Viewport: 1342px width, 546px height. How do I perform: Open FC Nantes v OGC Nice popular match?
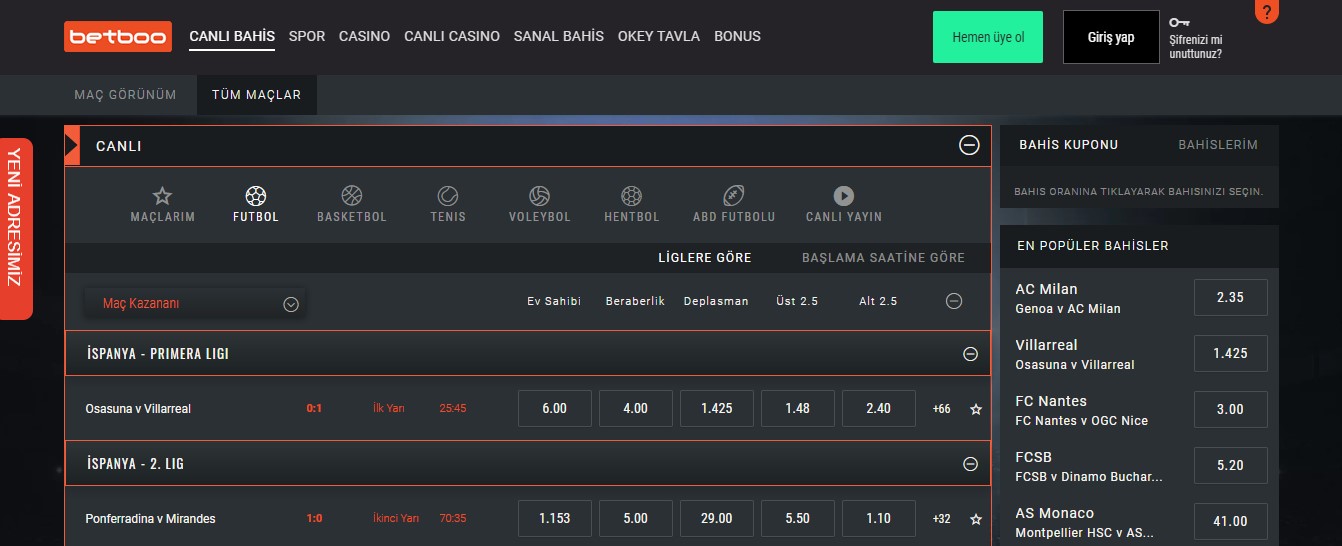pyautogui.click(x=1082, y=421)
